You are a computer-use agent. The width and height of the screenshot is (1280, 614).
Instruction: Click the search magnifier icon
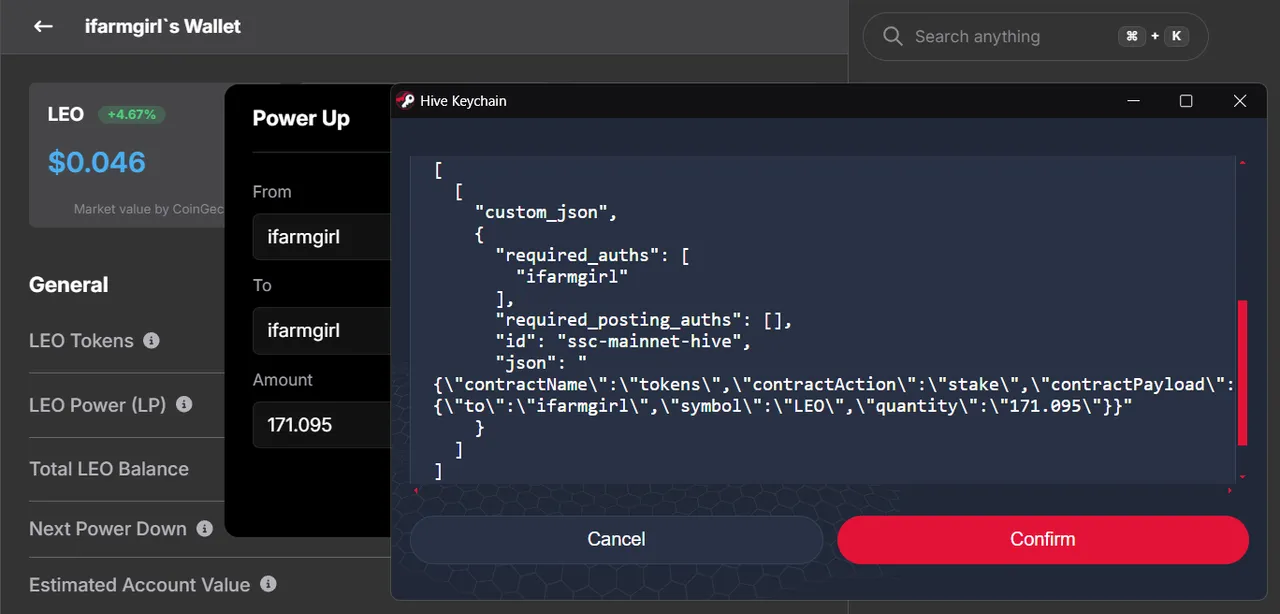coord(893,37)
